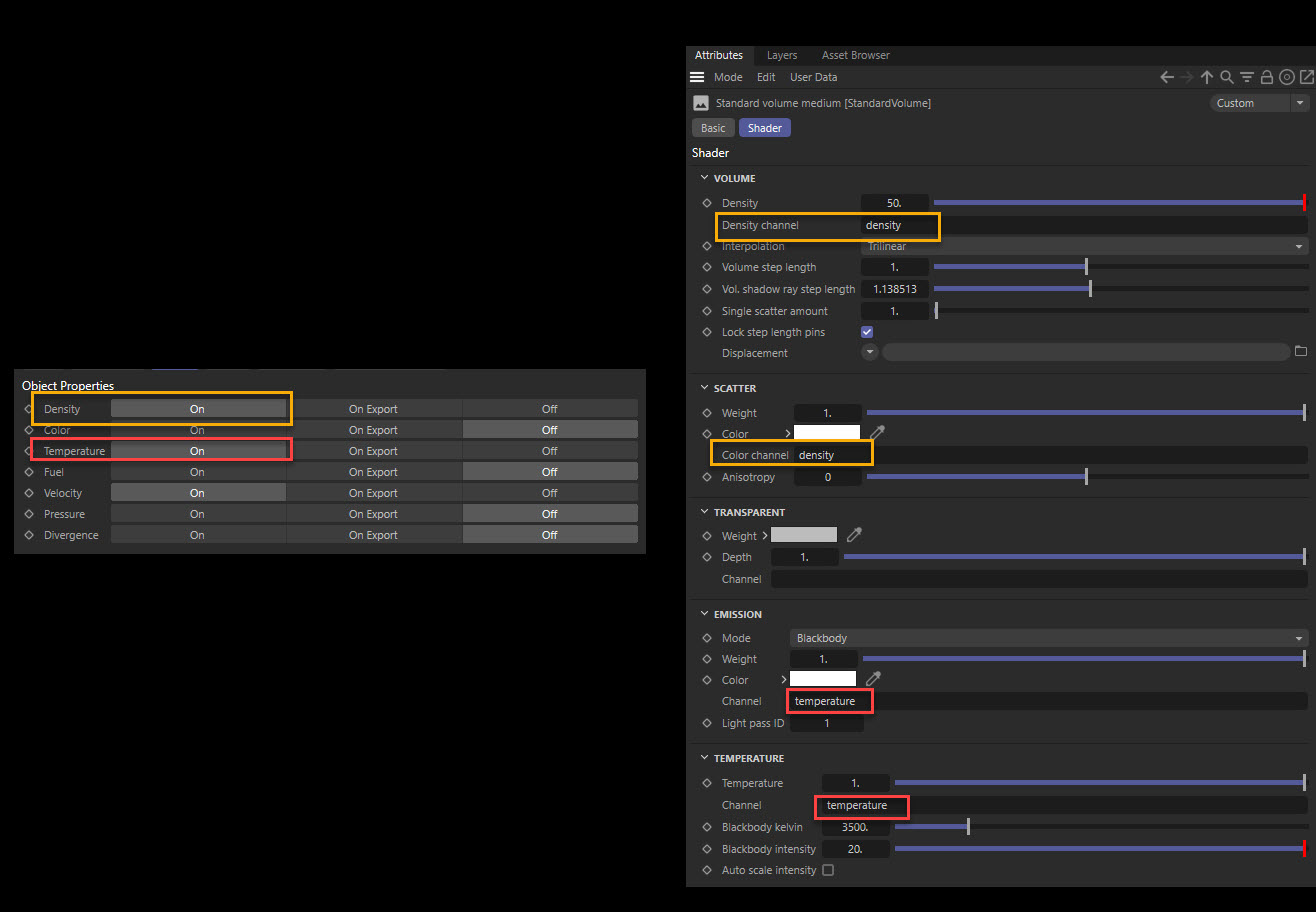Click keyframe diamond beside shader Density
This screenshot has height=912, width=1316.
point(706,203)
